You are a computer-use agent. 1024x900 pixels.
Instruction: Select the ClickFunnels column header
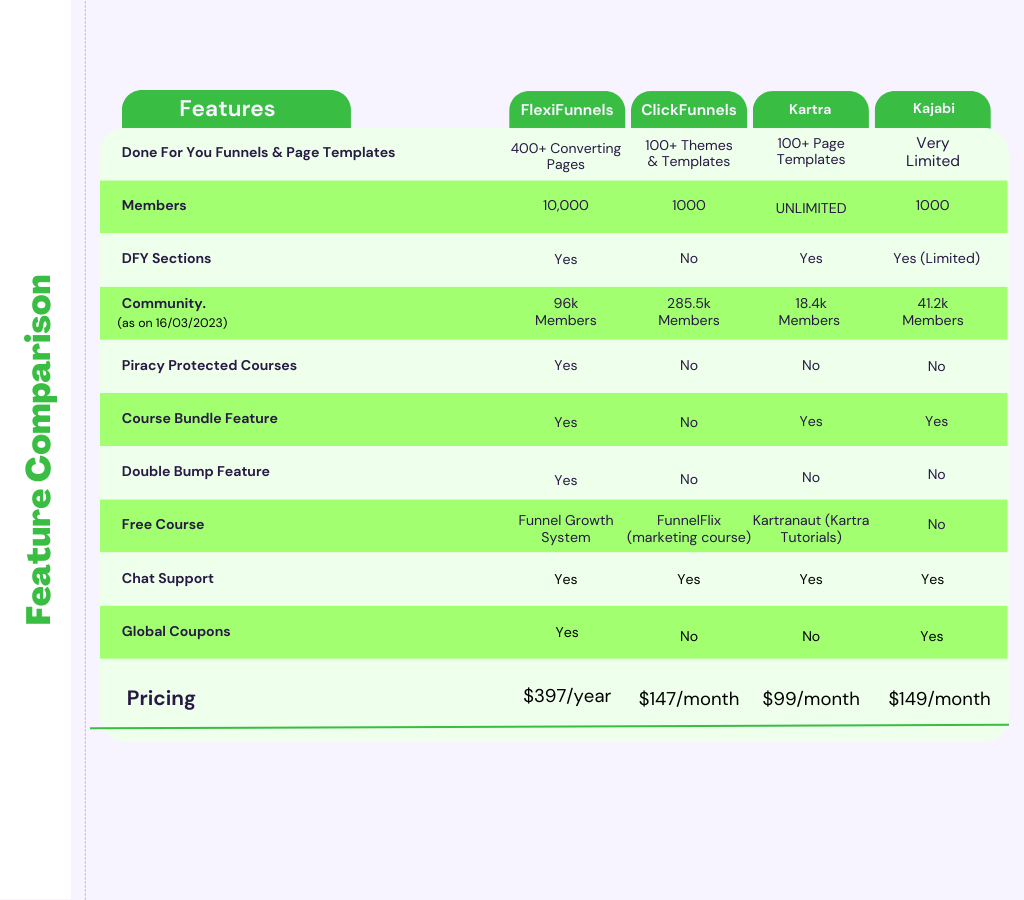tap(689, 110)
